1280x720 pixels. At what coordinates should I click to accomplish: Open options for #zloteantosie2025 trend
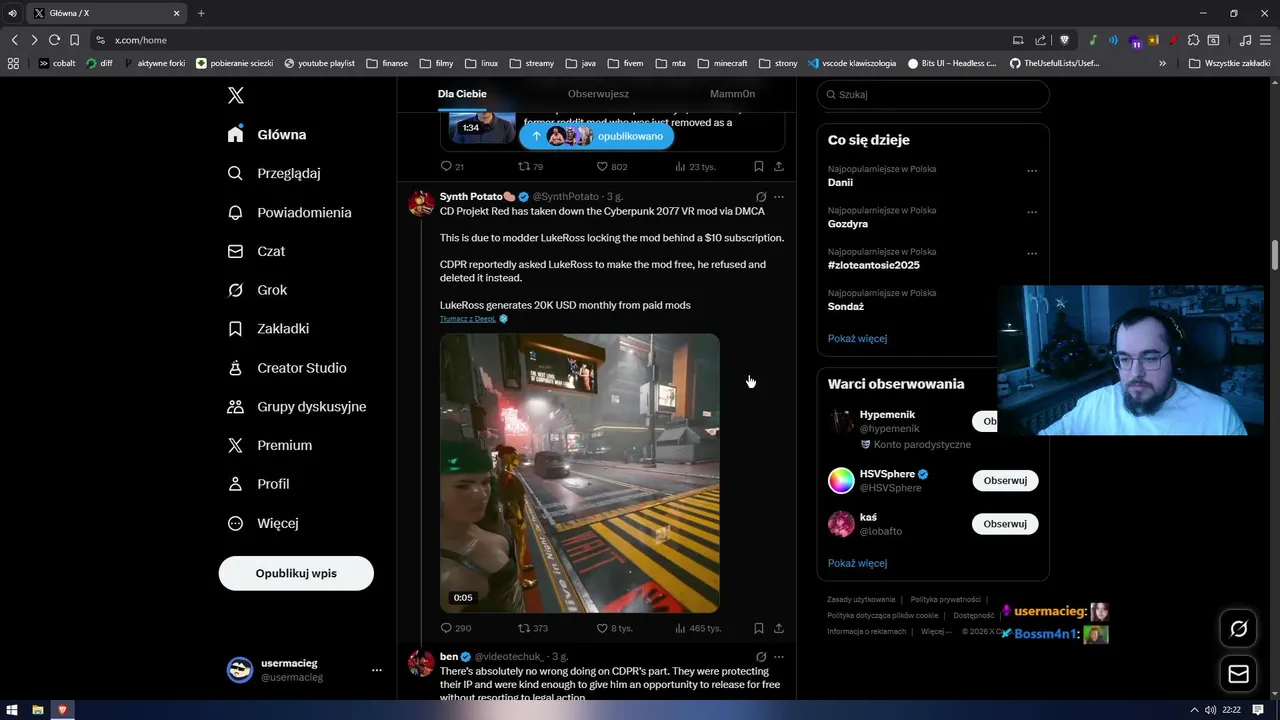(1032, 253)
